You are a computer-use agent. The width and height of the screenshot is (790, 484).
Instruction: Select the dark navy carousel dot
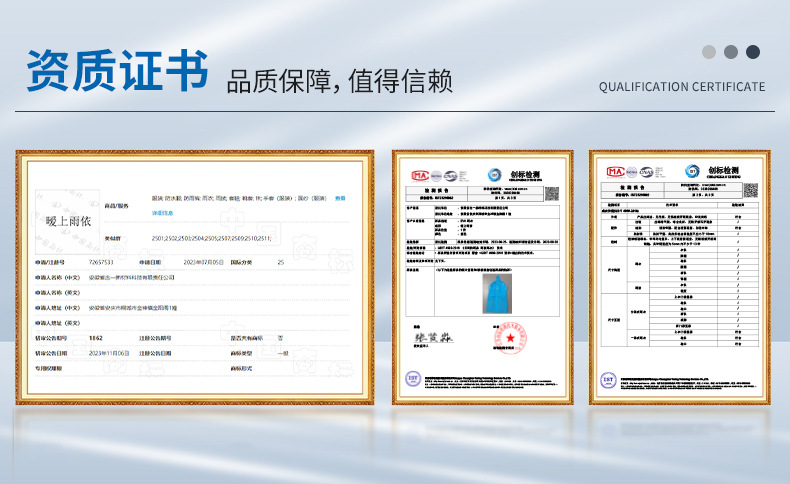tap(753, 52)
